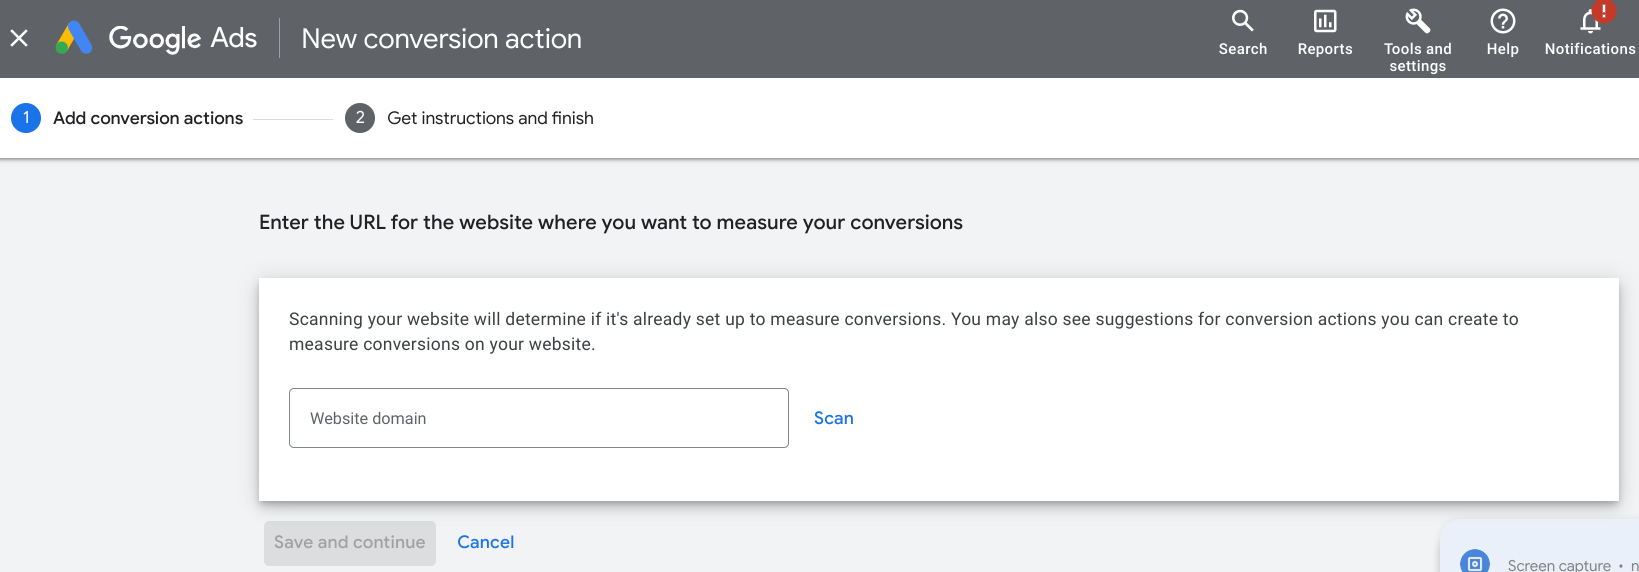Open Help via question mark icon
The width and height of the screenshot is (1639, 572).
pos(1502,21)
